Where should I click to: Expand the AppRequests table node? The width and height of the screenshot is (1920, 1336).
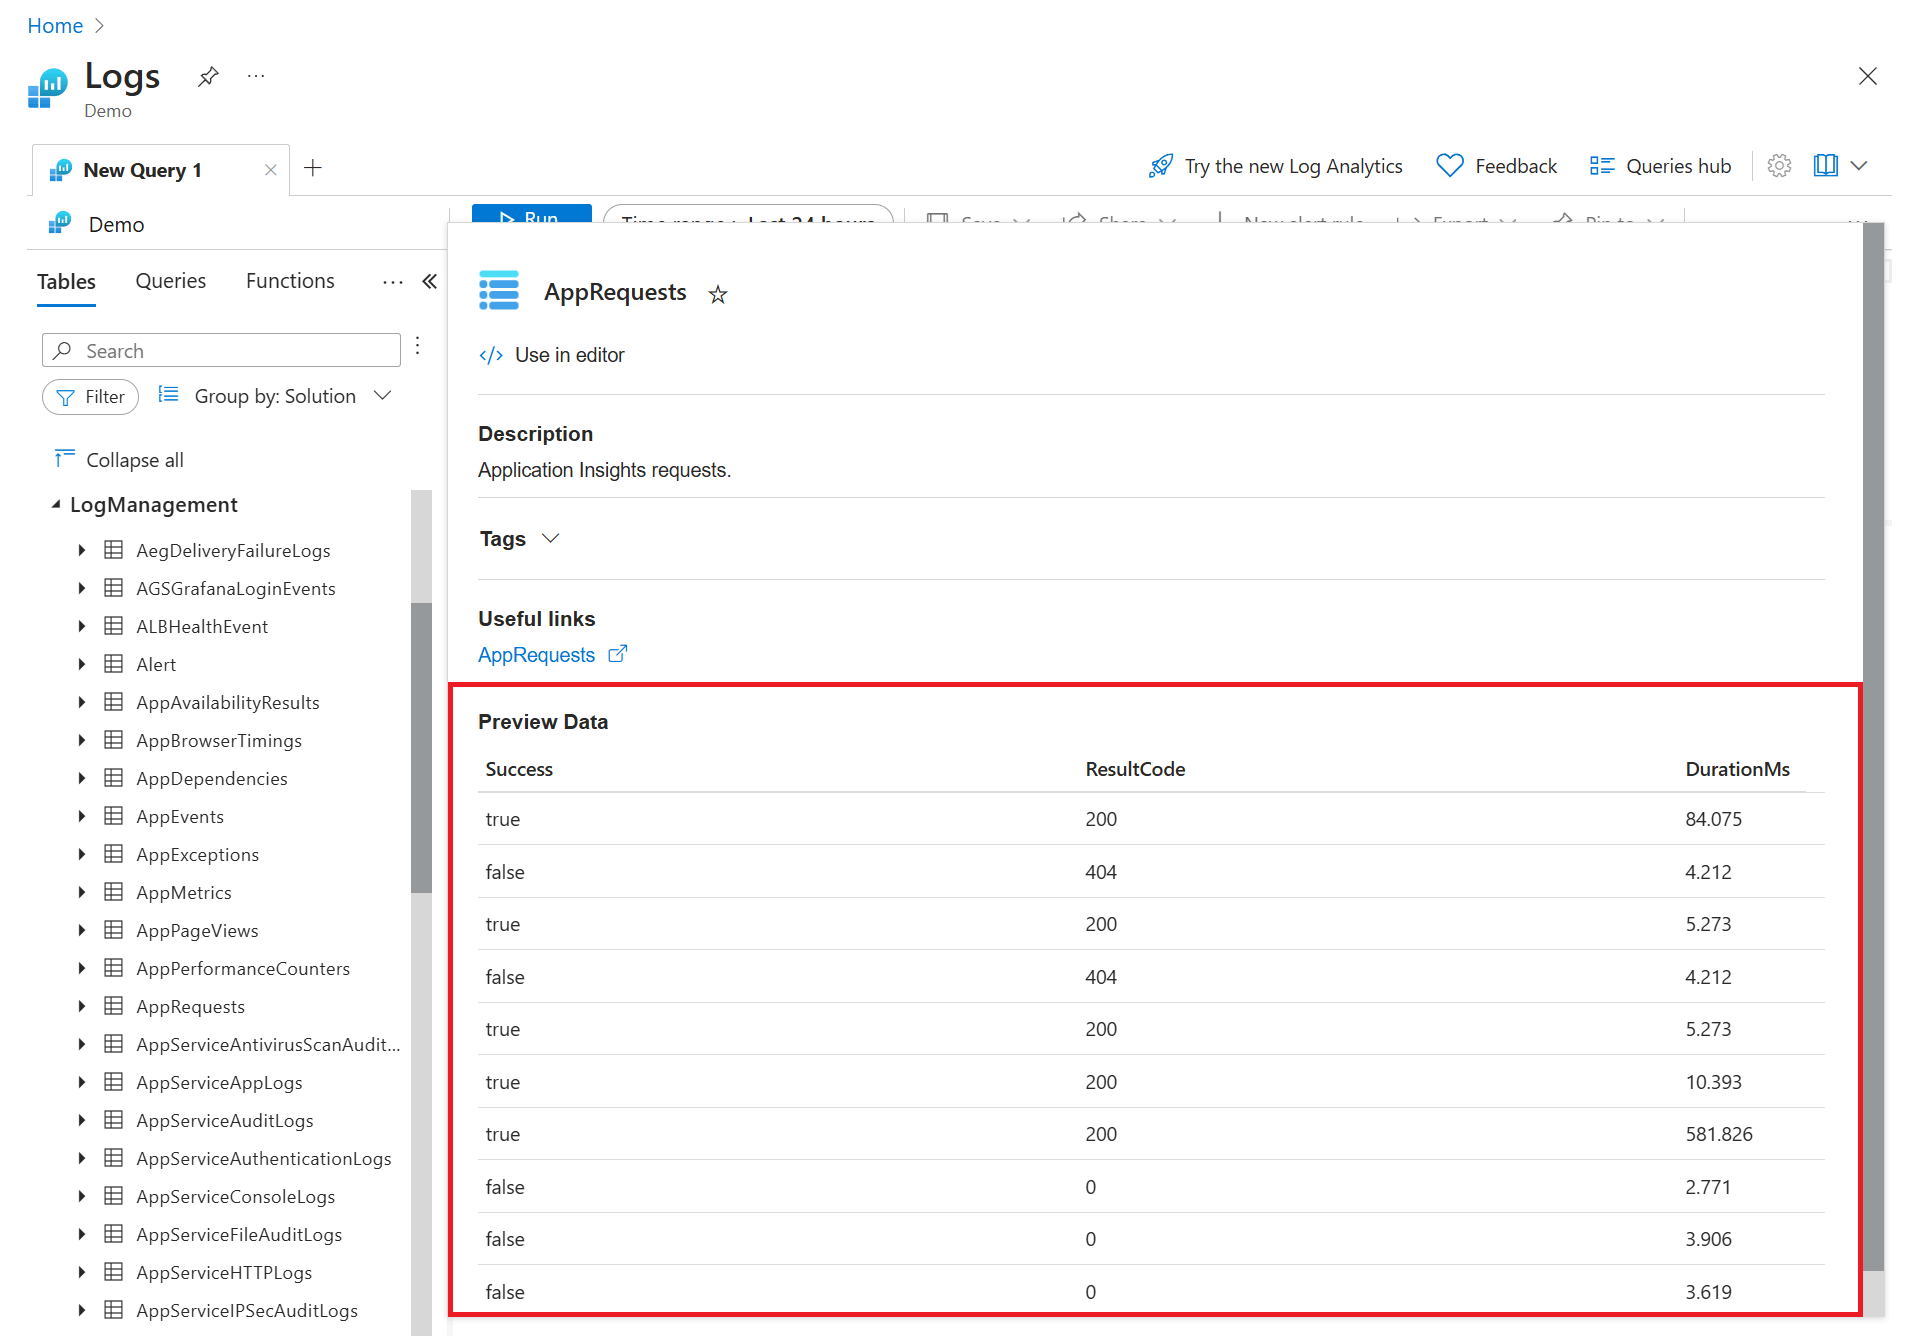click(82, 1006)
